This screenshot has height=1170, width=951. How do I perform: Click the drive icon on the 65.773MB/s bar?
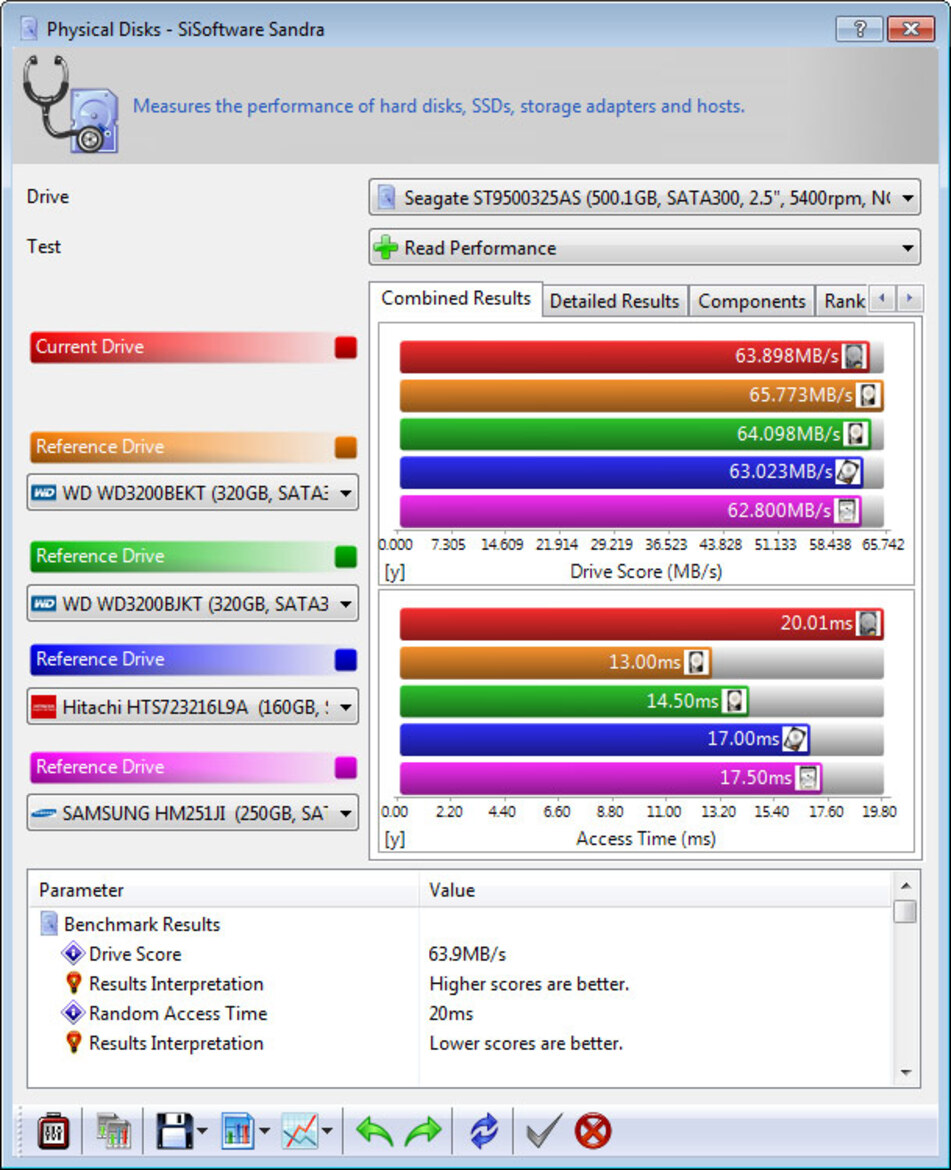pos(868,395)
